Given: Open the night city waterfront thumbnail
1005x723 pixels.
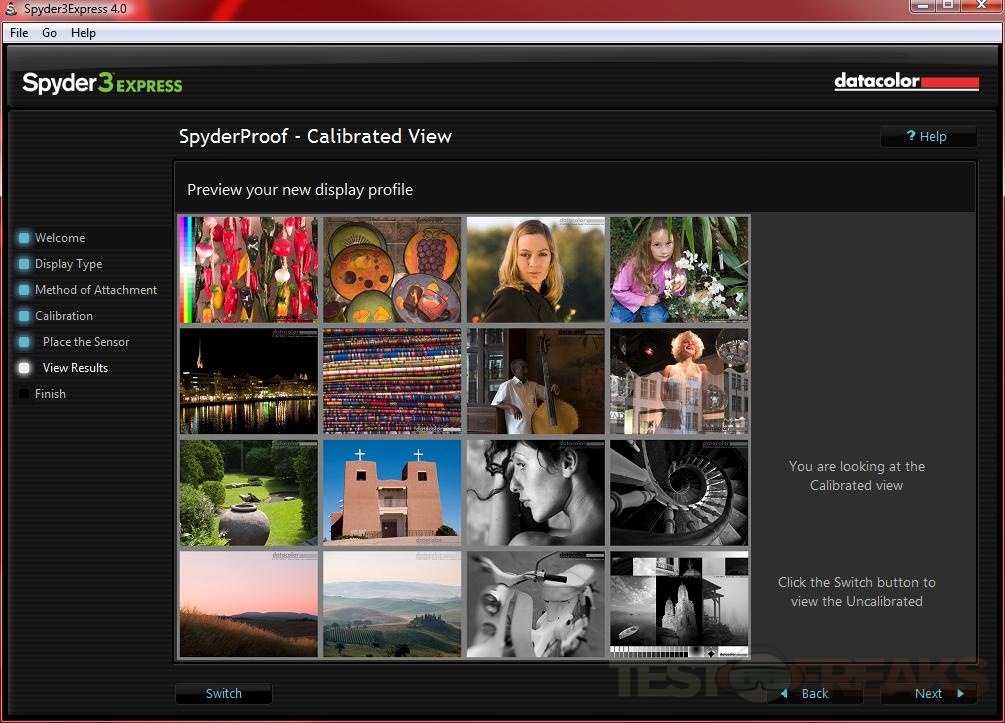Looking at the screenshot, I should pos(249,381).
